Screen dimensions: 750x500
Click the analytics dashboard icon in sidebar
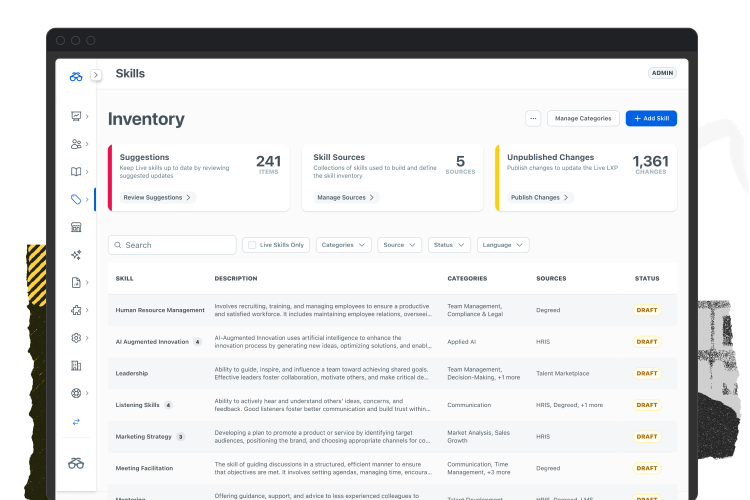pos(76,116)
